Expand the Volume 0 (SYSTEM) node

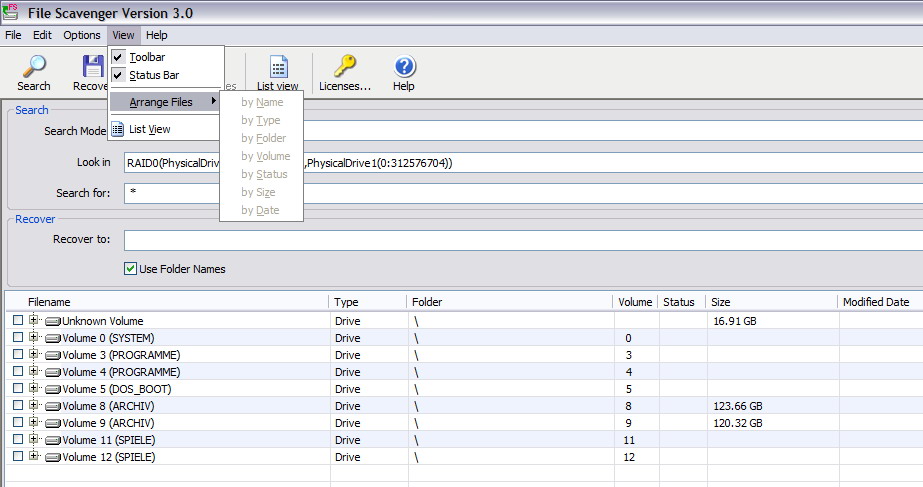coord(34,337)
